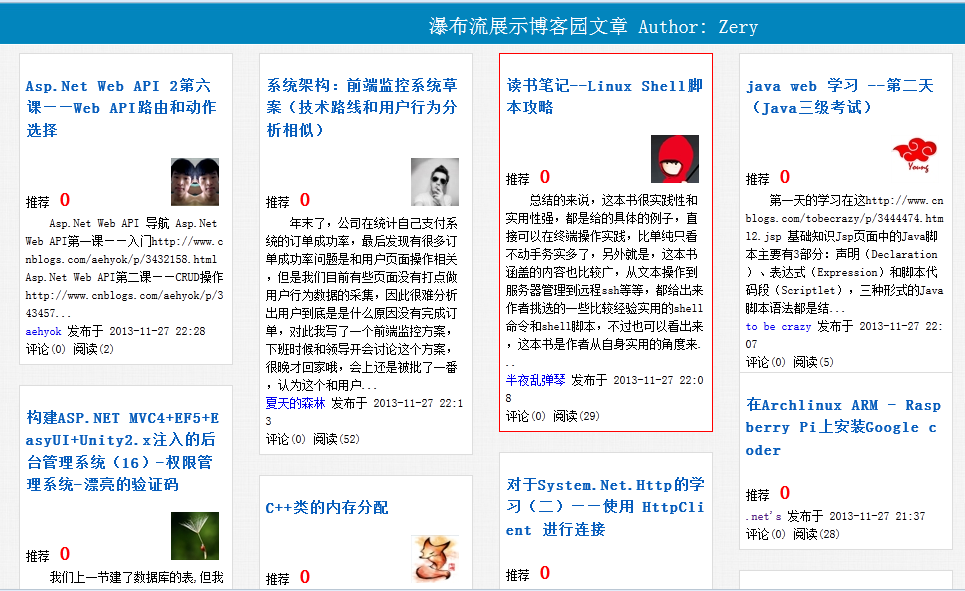The height and width of the screenshot is (591, 965).
Task: Click 评论(0) on 夏天的森林's article
Action: (x=286, y=439)
